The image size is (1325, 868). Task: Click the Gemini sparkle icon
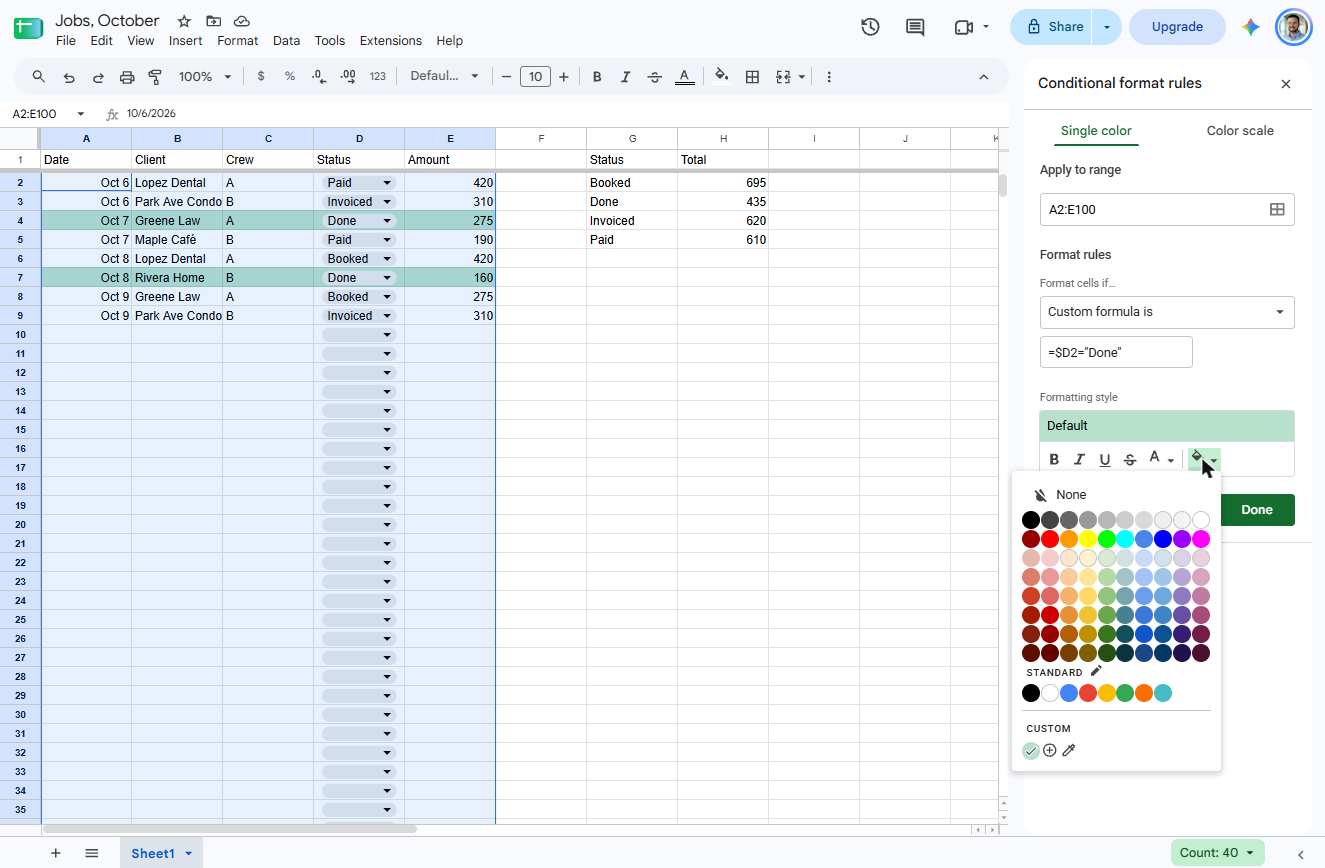coord(1251,27)
